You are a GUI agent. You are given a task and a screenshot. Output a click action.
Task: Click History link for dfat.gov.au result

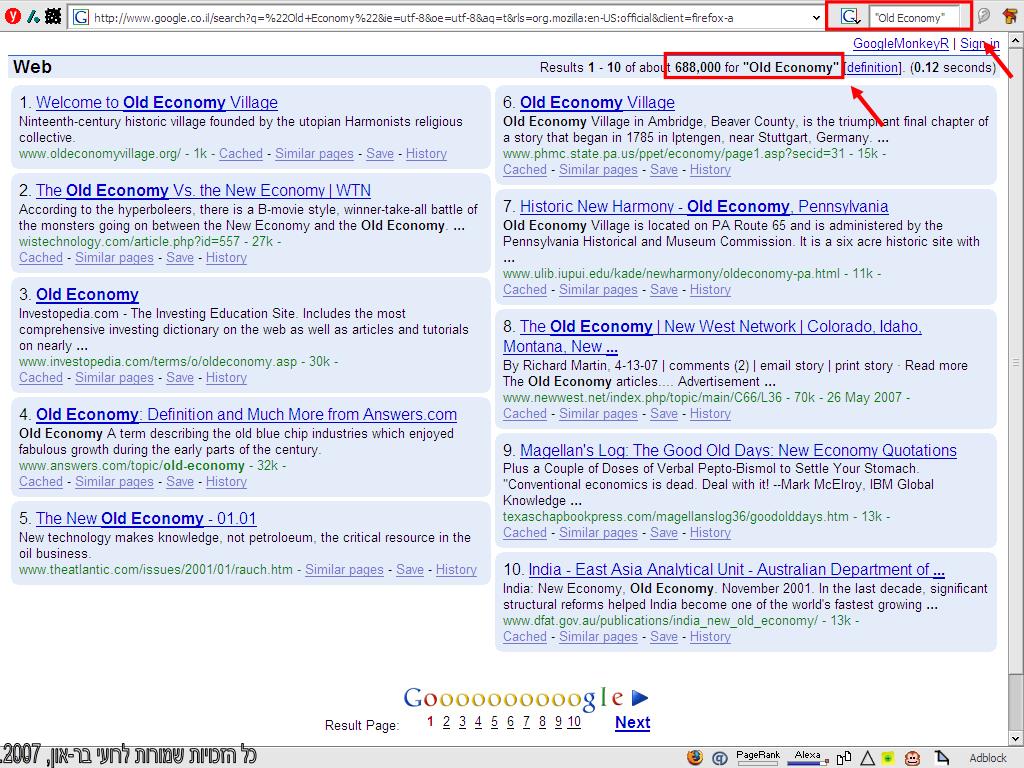(710, 636)
